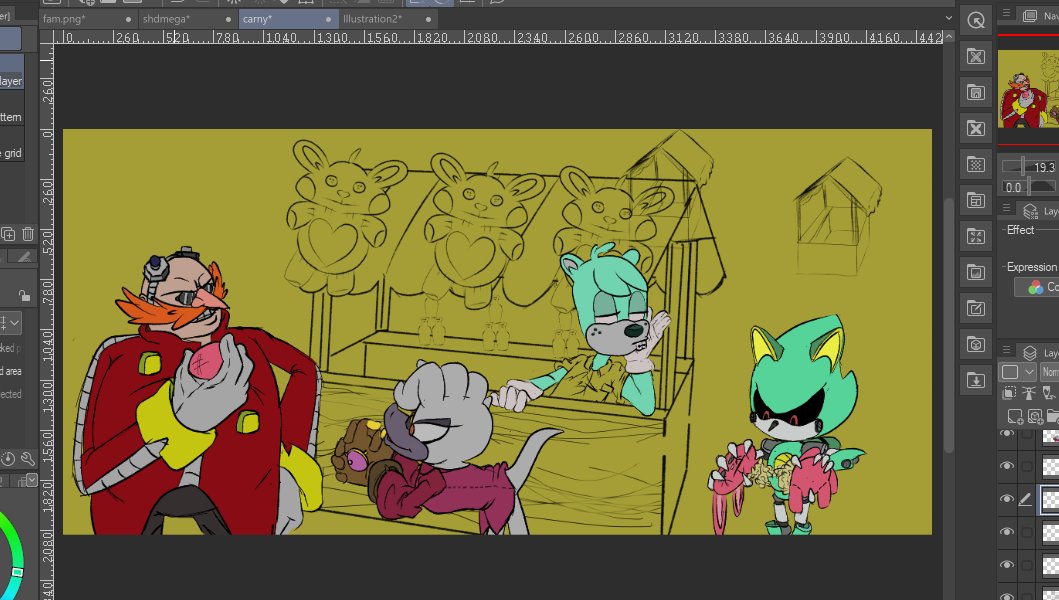Click the canvas scroll-up arrow button
This screenshot has height=600, width=1059.
coord(948,36)
